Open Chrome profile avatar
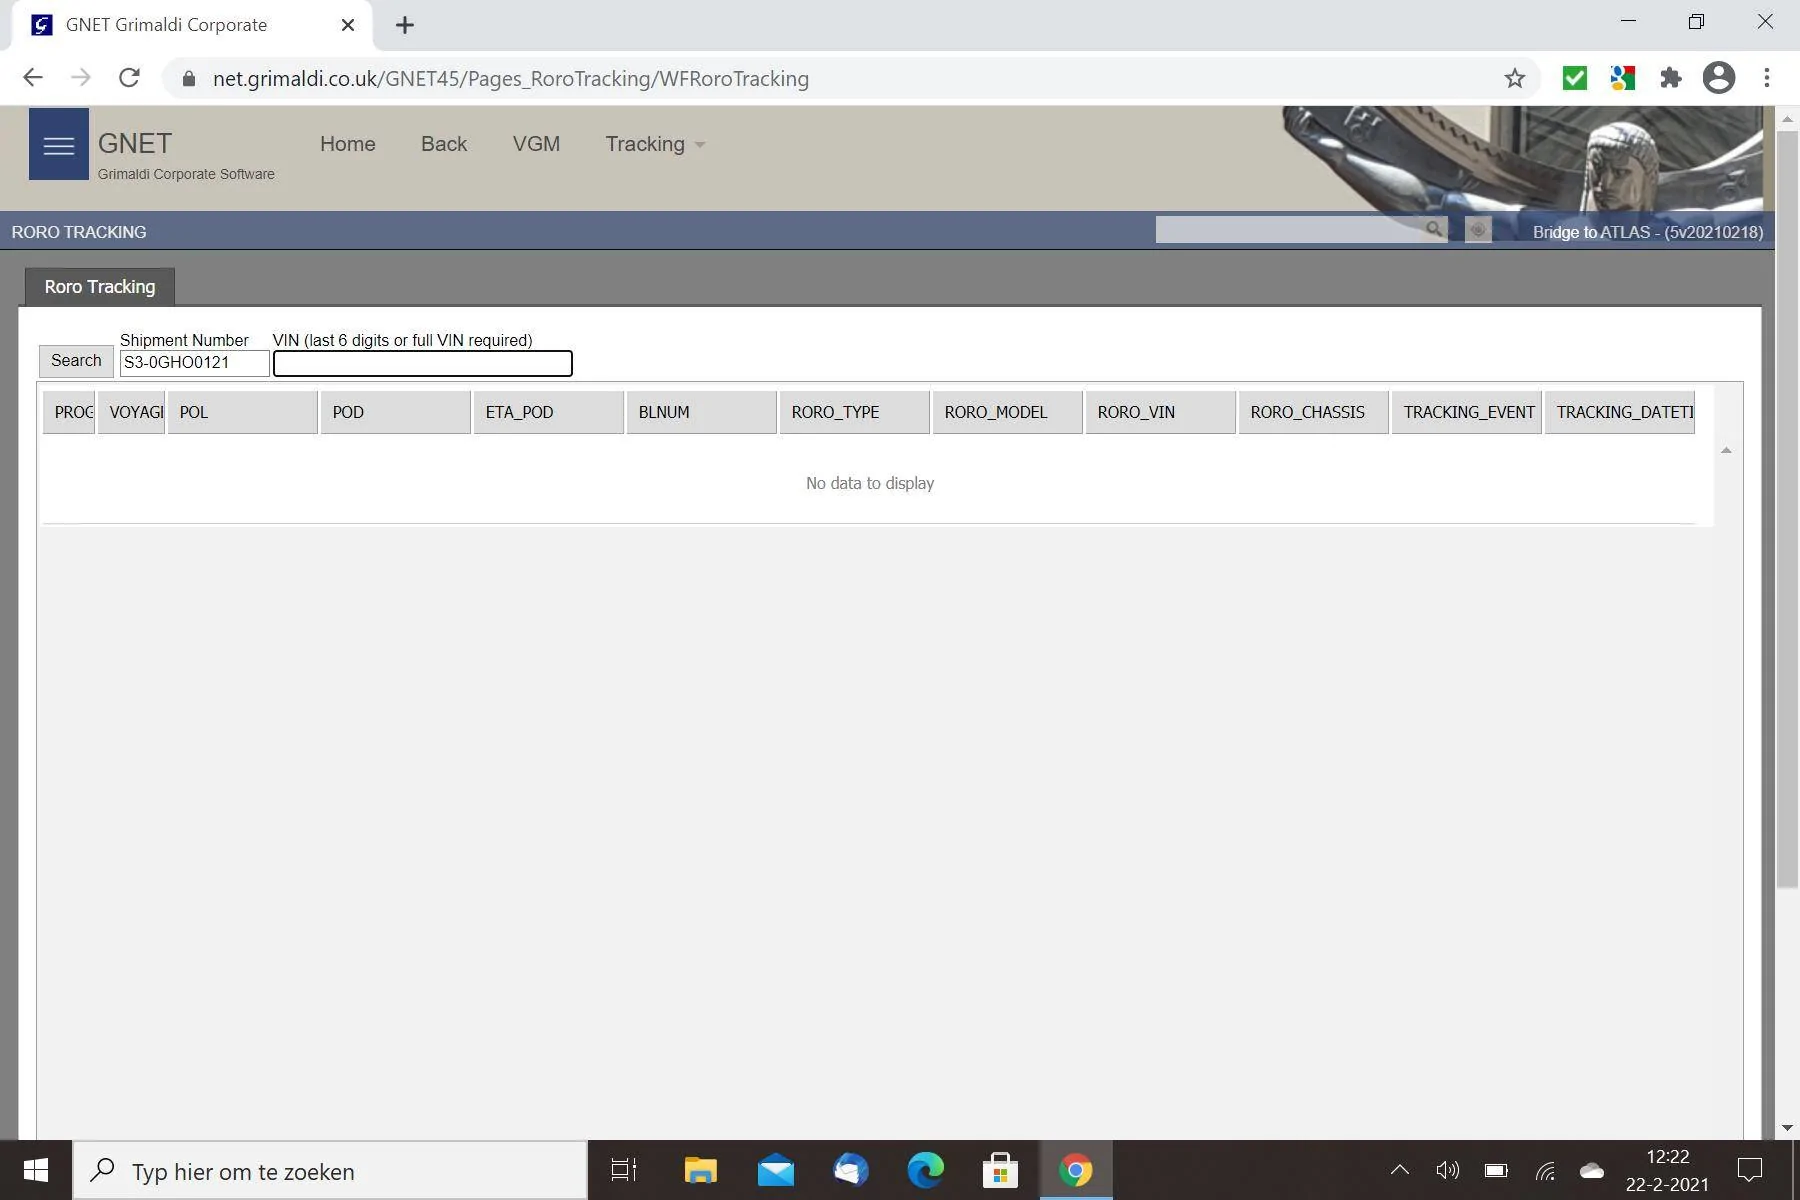The width and height of the screenshot is (1800, 1200). point(1719,78)
